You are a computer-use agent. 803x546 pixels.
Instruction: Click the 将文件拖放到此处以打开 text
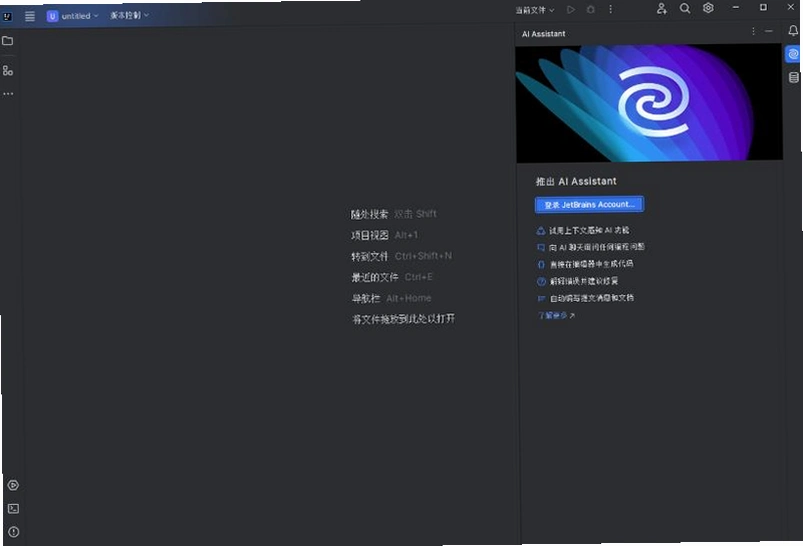coord(404,319)
